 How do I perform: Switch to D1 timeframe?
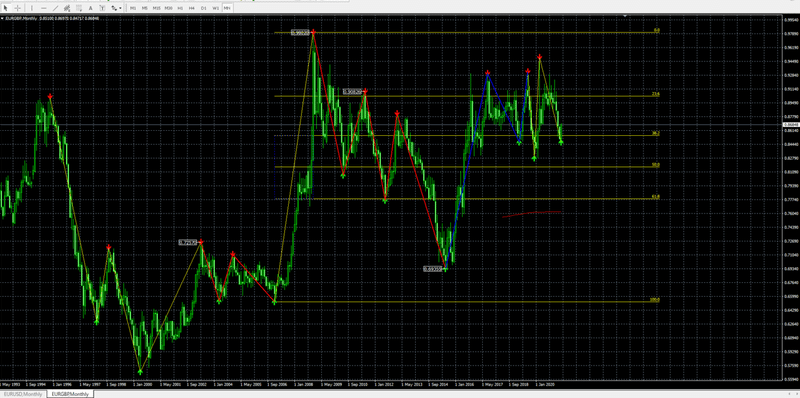click(x=204, y=8)
